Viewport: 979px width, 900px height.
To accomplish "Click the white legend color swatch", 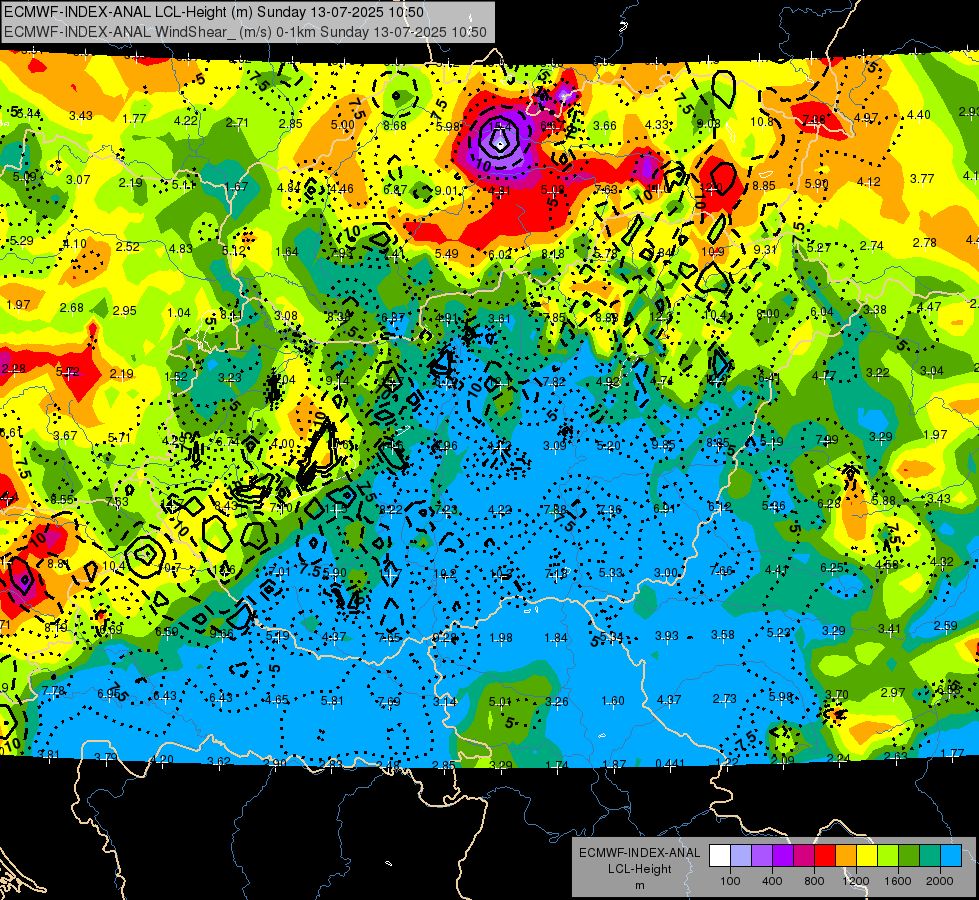I will point(720,855).
